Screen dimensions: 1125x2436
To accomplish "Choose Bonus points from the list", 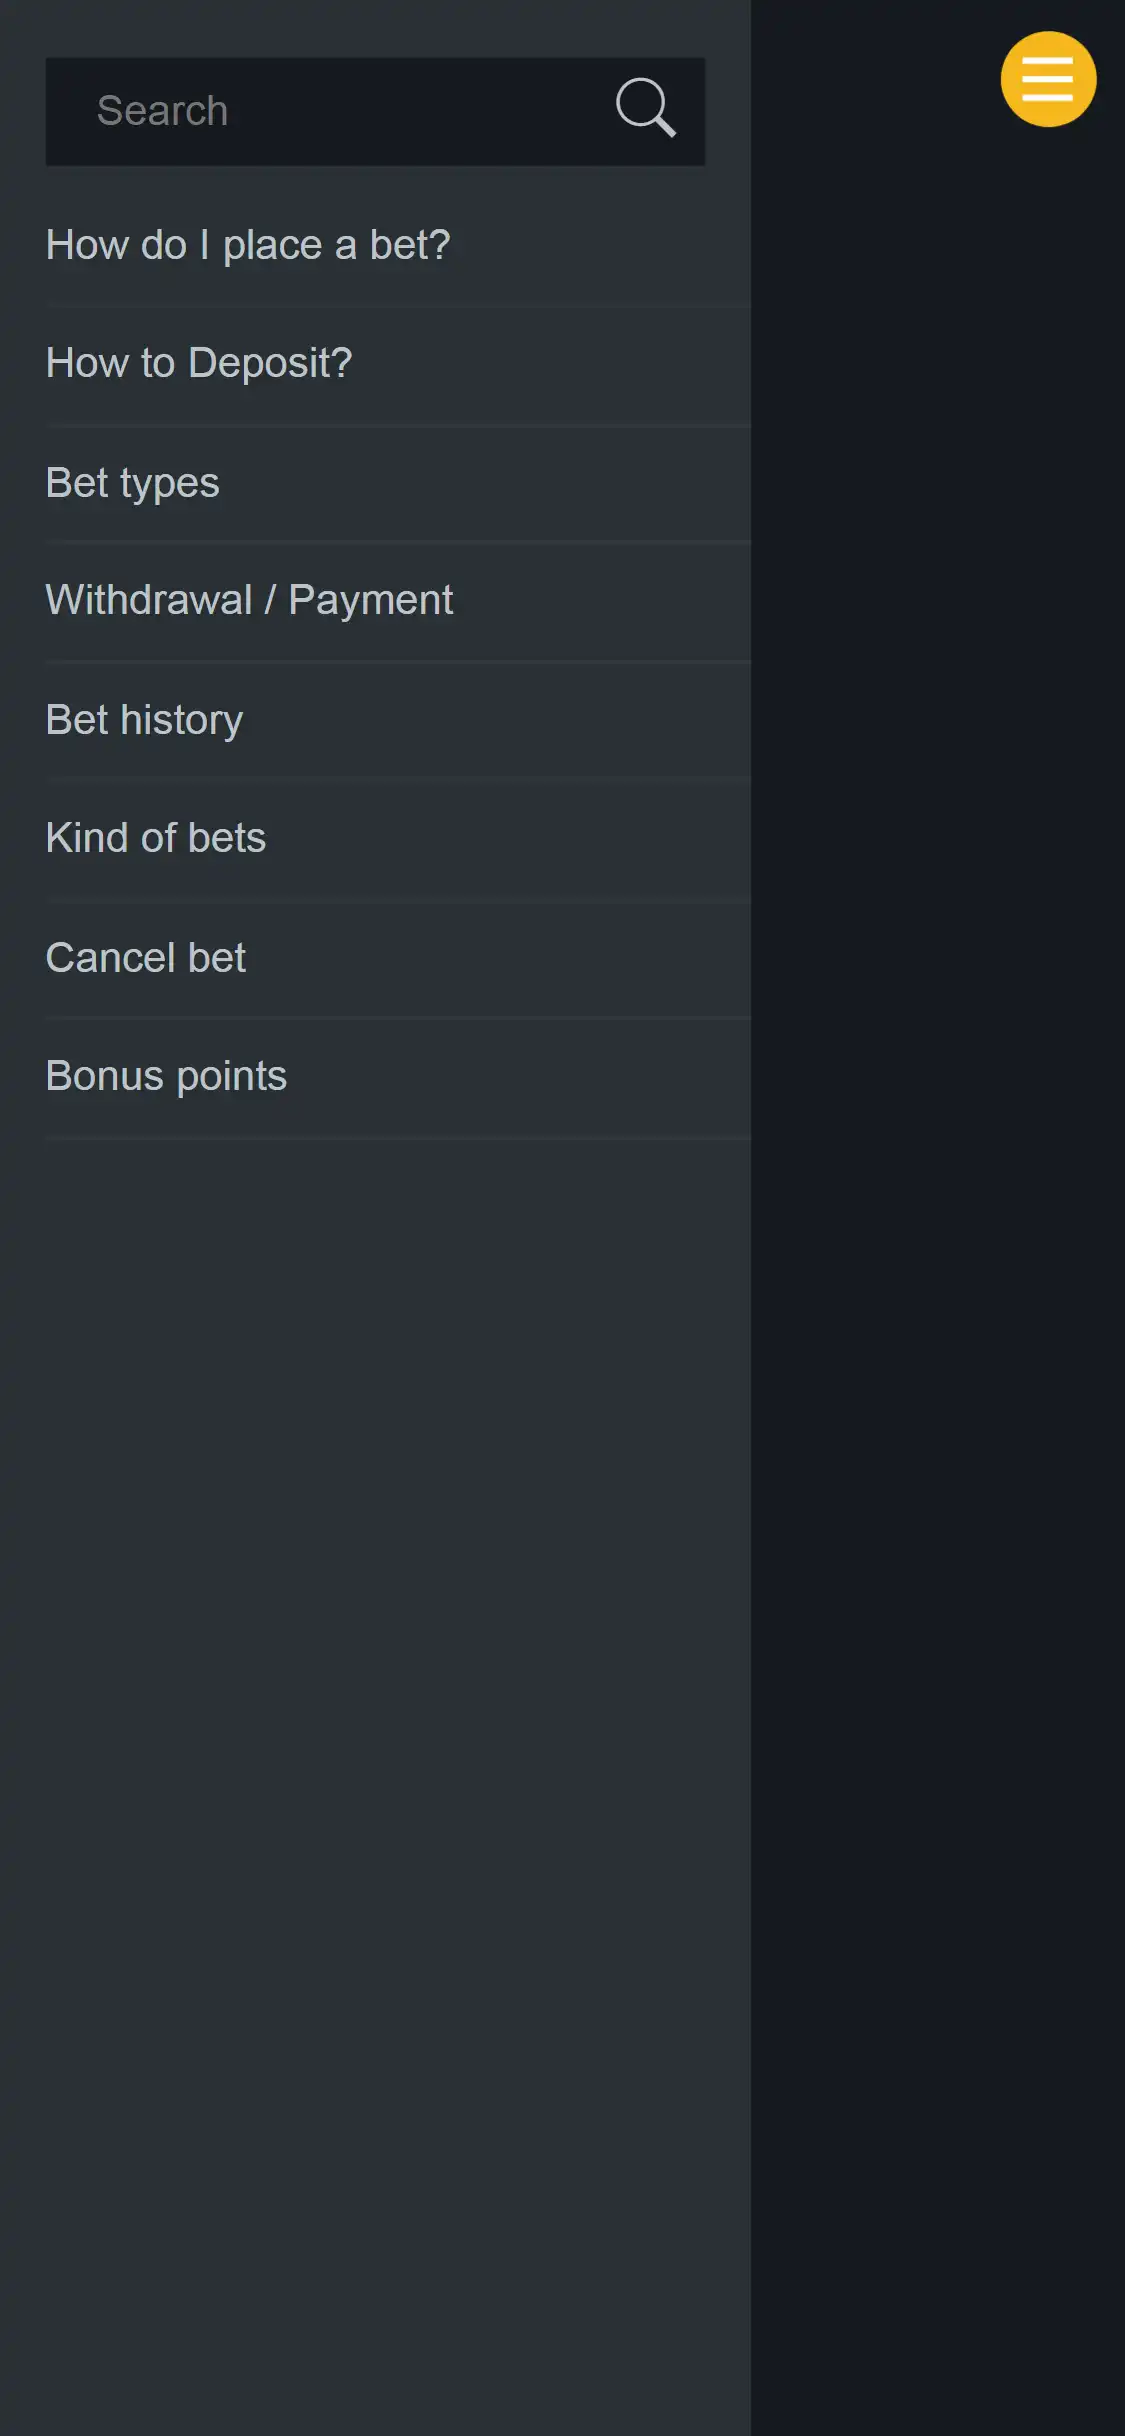I will 167,1076.
